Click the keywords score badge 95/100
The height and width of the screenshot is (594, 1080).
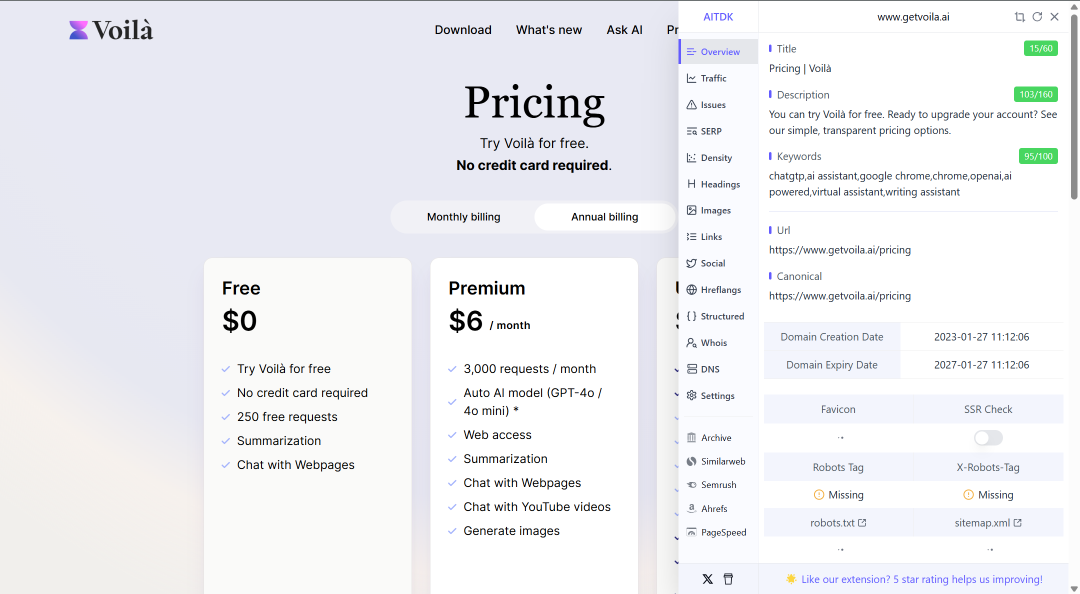1038,156
